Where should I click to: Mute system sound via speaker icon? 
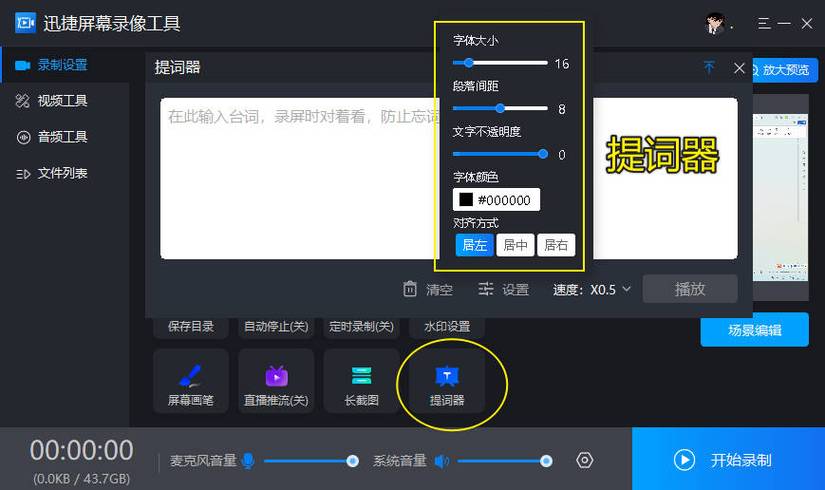pyautogui.click(x=441, y=461)
